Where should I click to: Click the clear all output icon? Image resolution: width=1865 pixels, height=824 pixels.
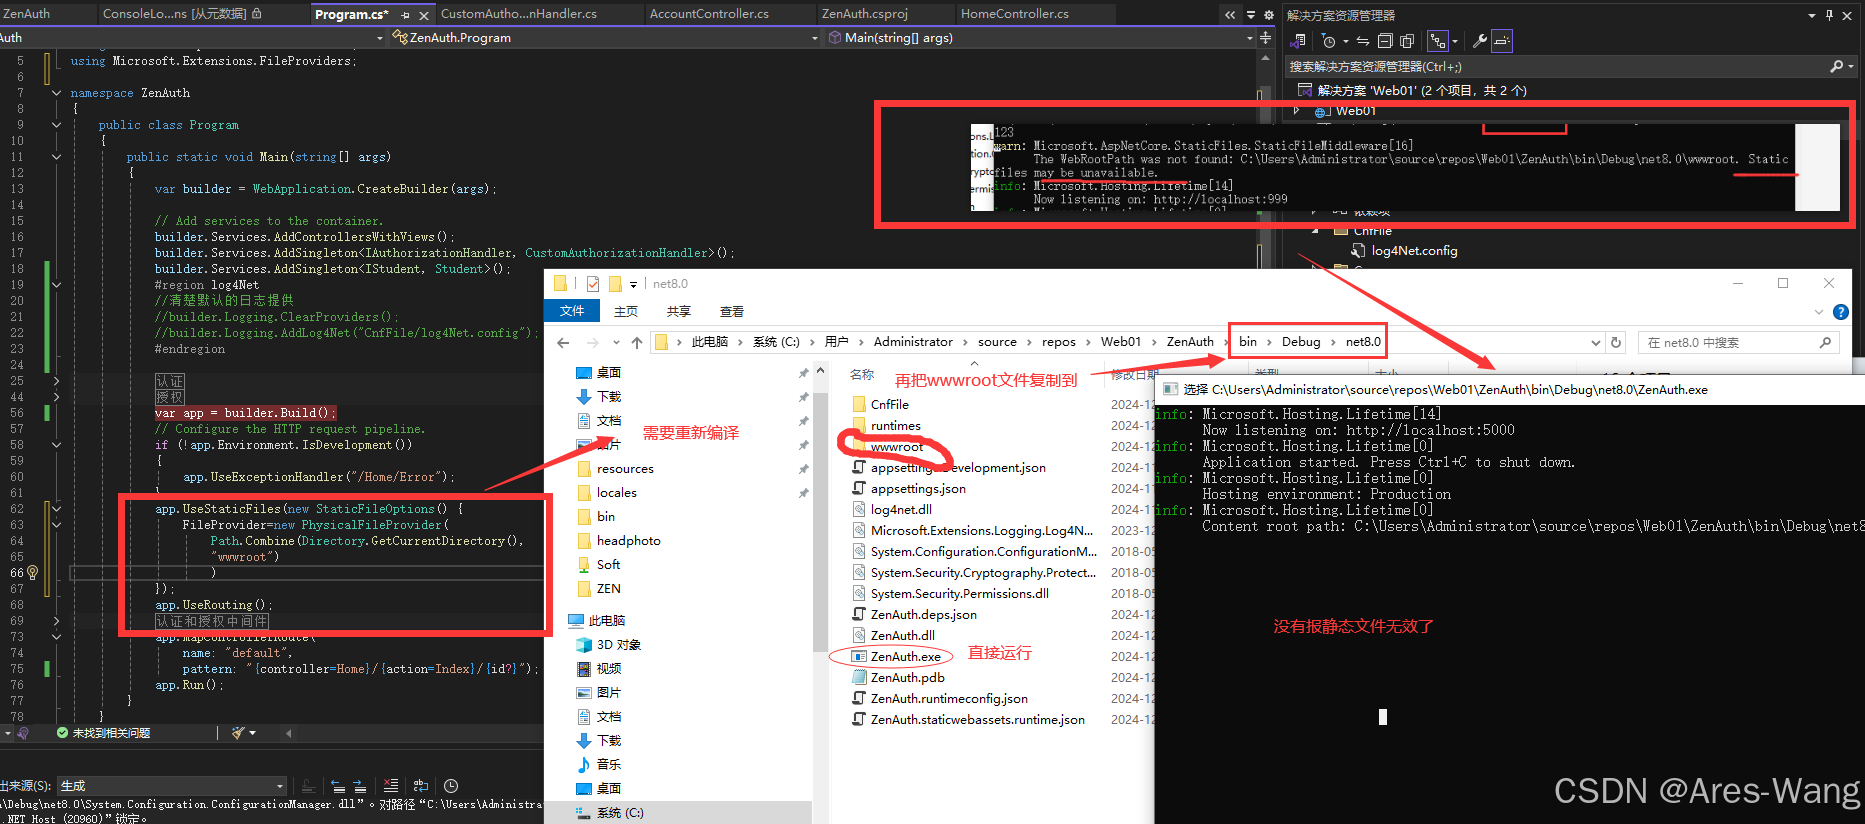391,786
